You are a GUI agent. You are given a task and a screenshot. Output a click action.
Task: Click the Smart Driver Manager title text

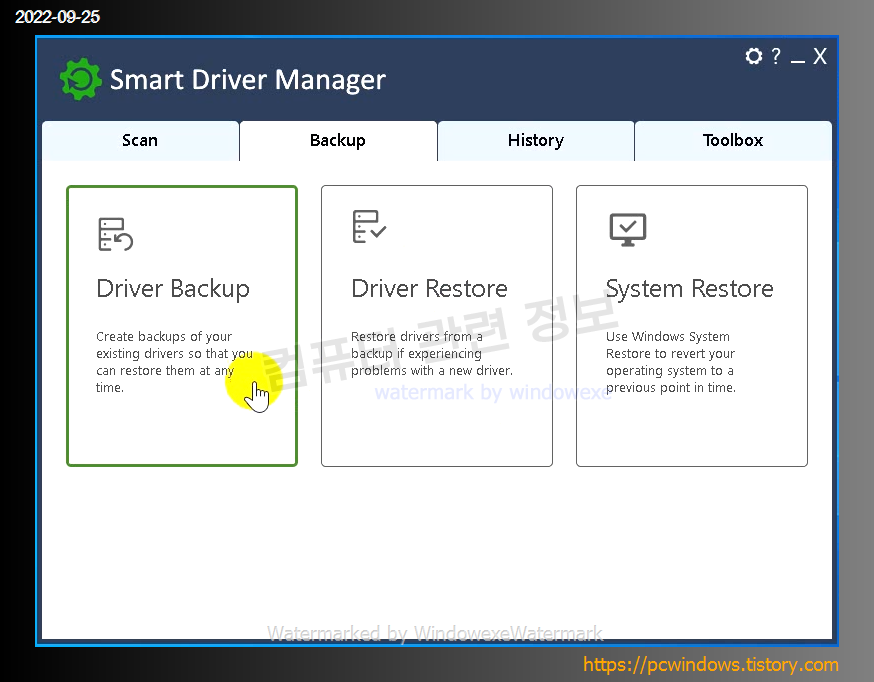(x=247, y=80)
